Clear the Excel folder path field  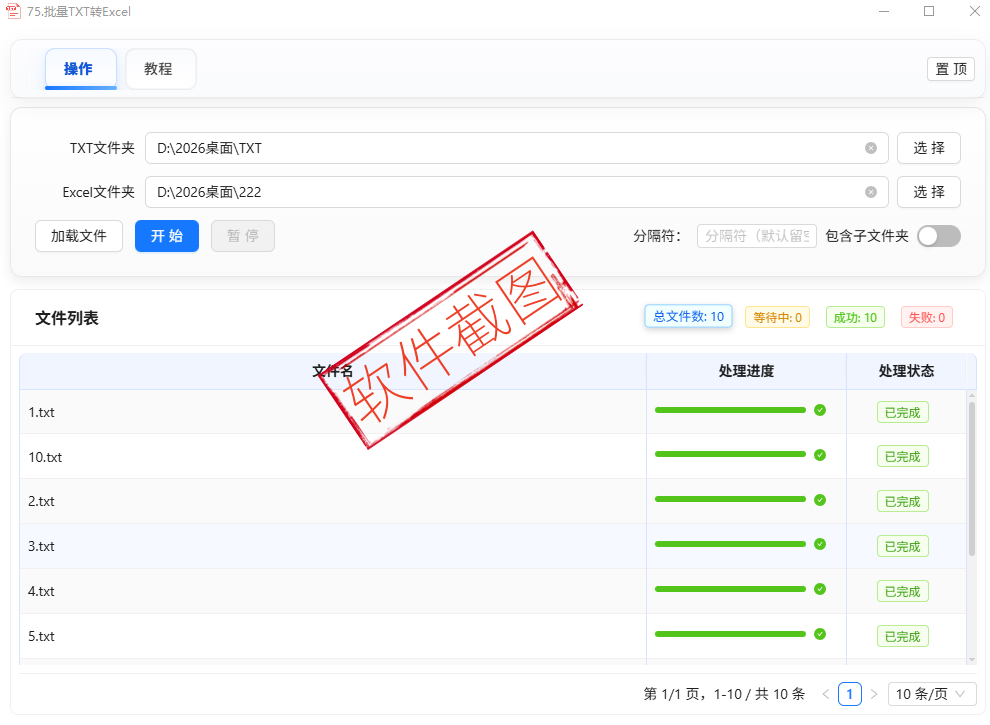[870, 192]
